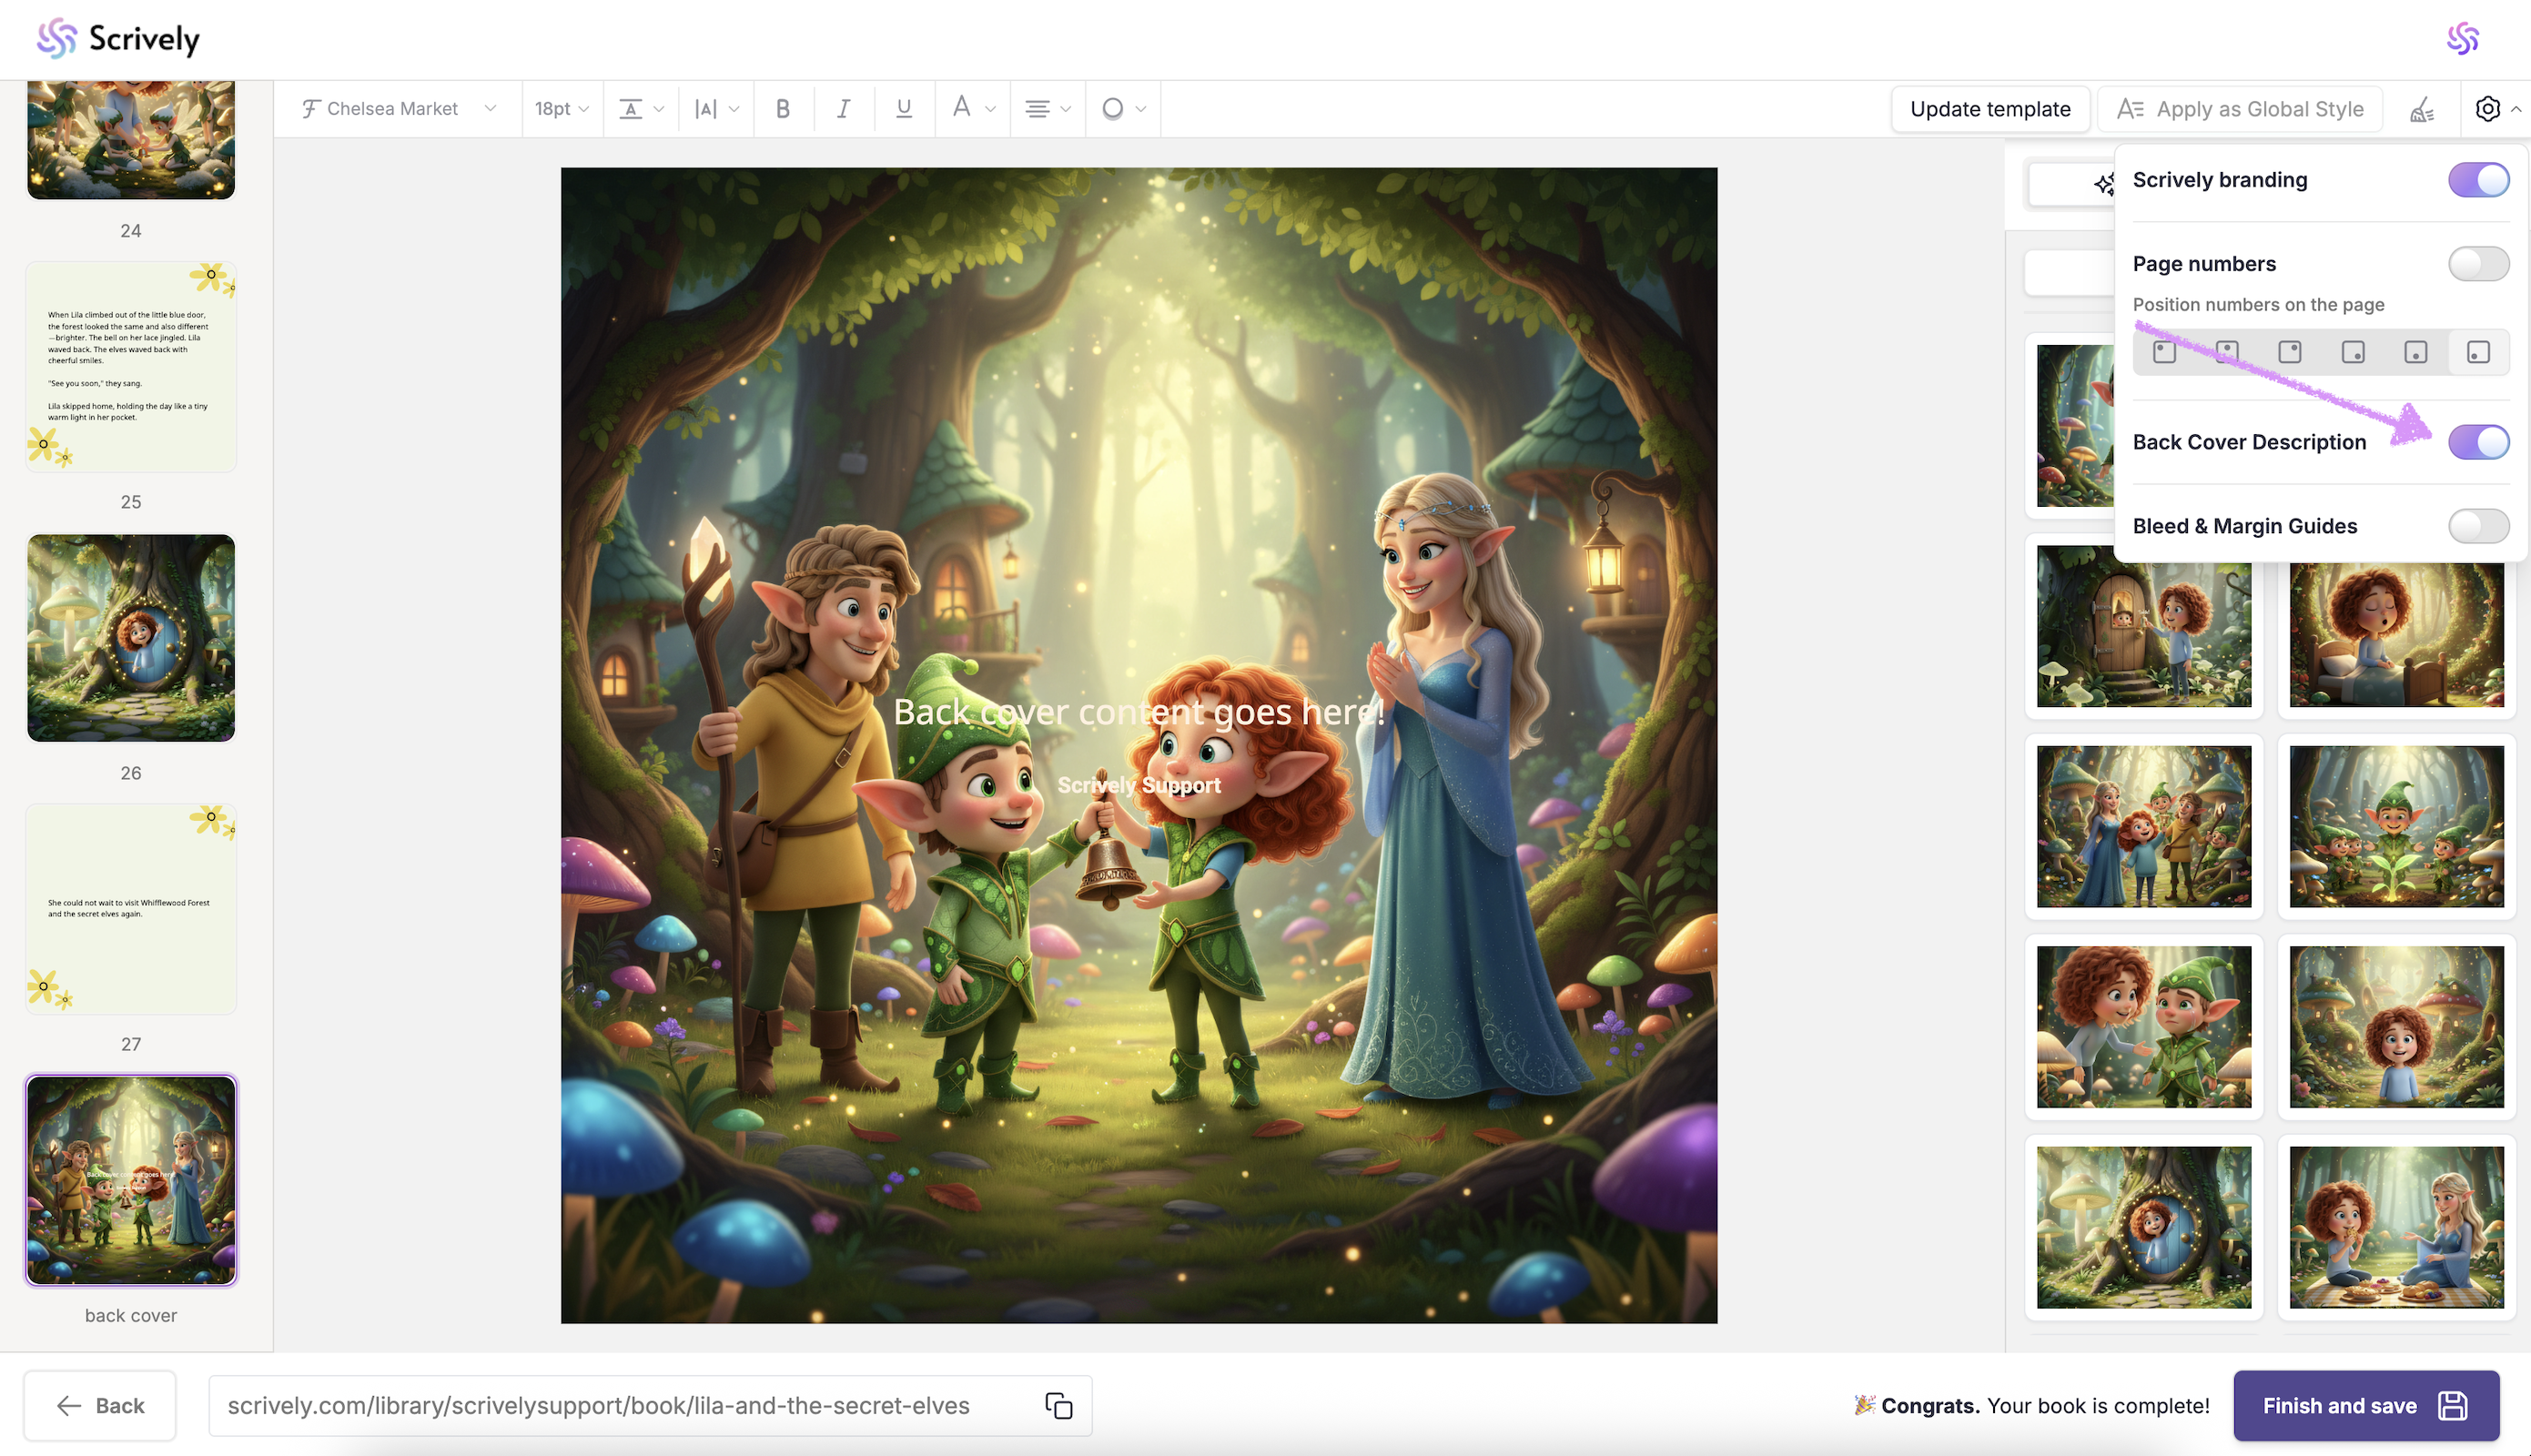2531x1456 pixels.
Task: Open the 18pt font size dropdown
Action: (561, 109)
